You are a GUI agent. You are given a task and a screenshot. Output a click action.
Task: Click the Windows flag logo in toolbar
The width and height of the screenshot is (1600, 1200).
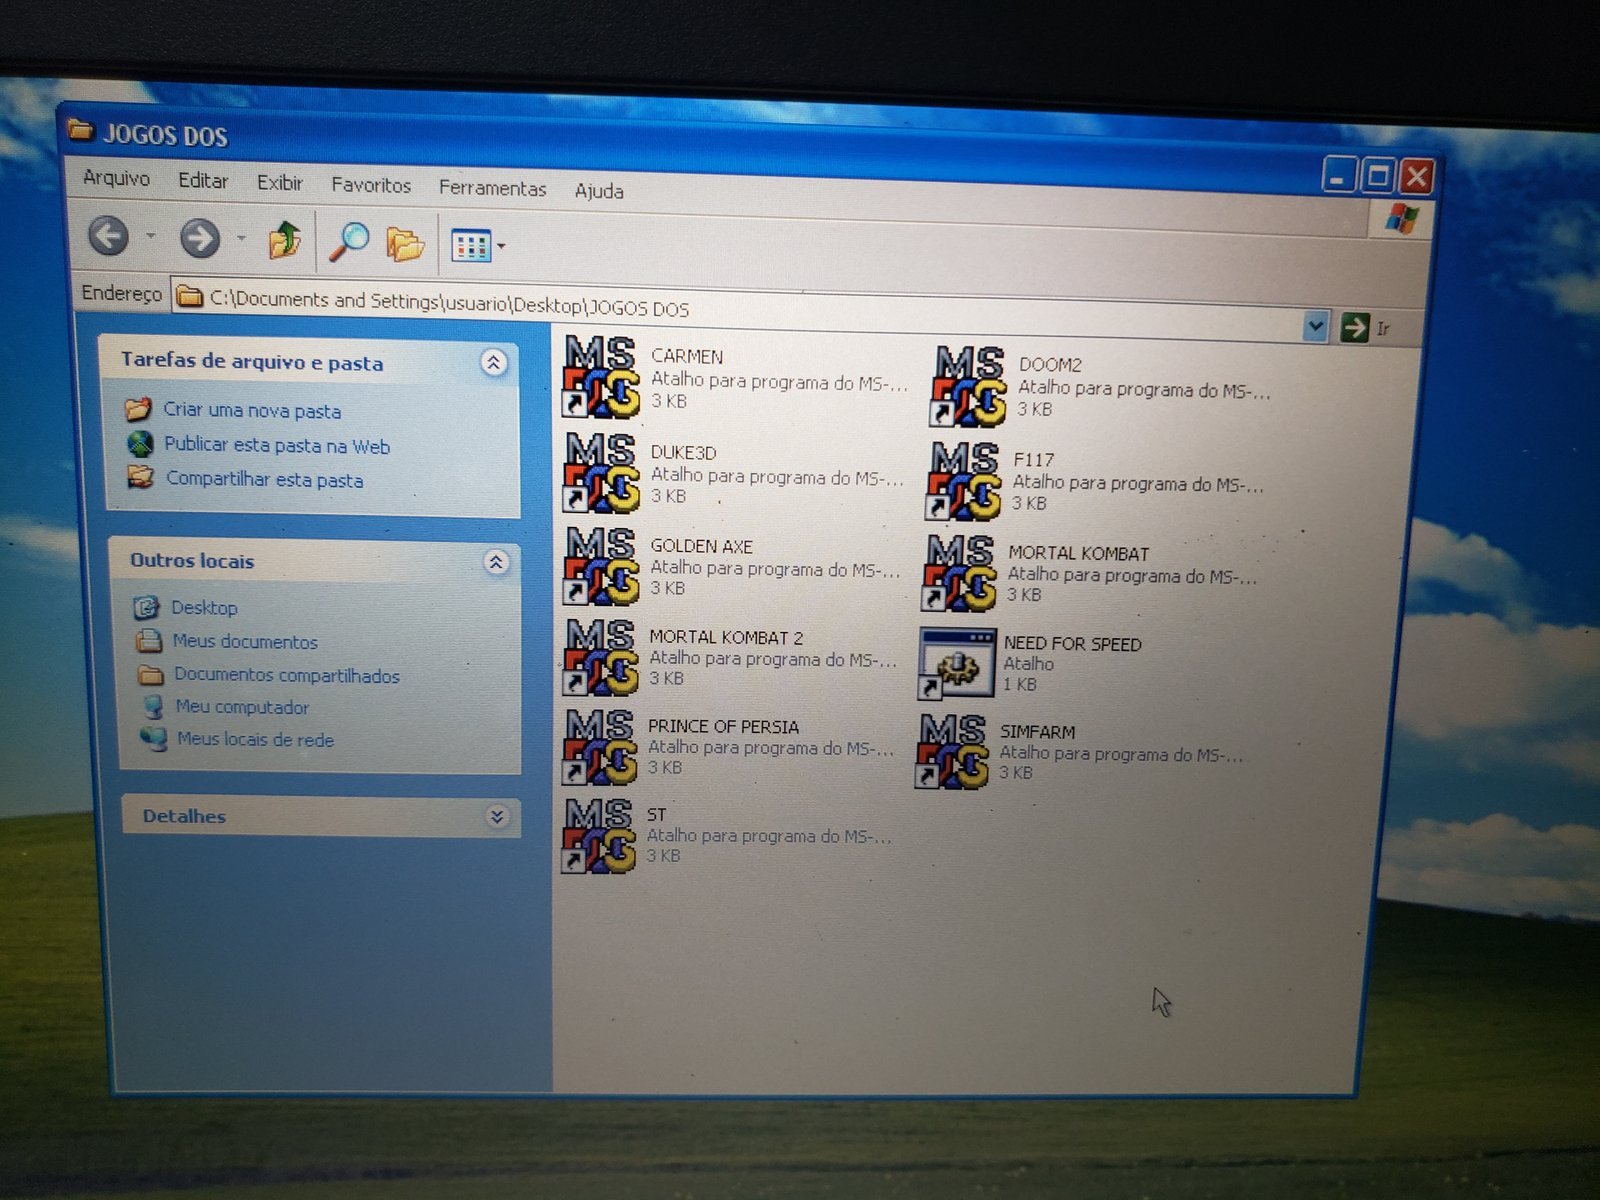[x=1402, y=218]
